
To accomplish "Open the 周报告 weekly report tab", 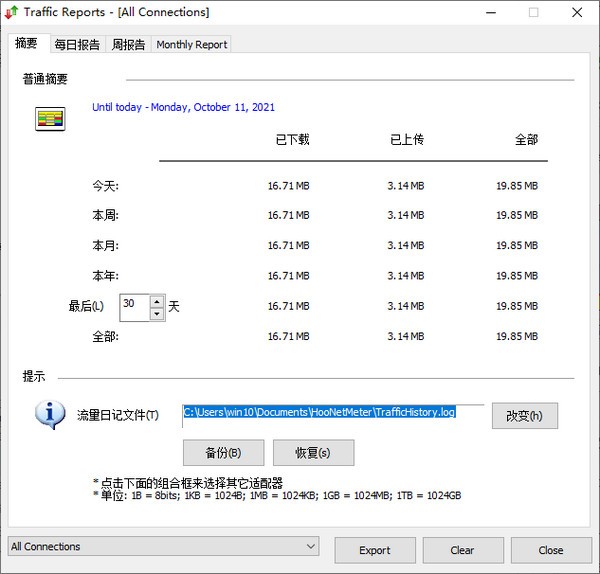I will point(127,45).
